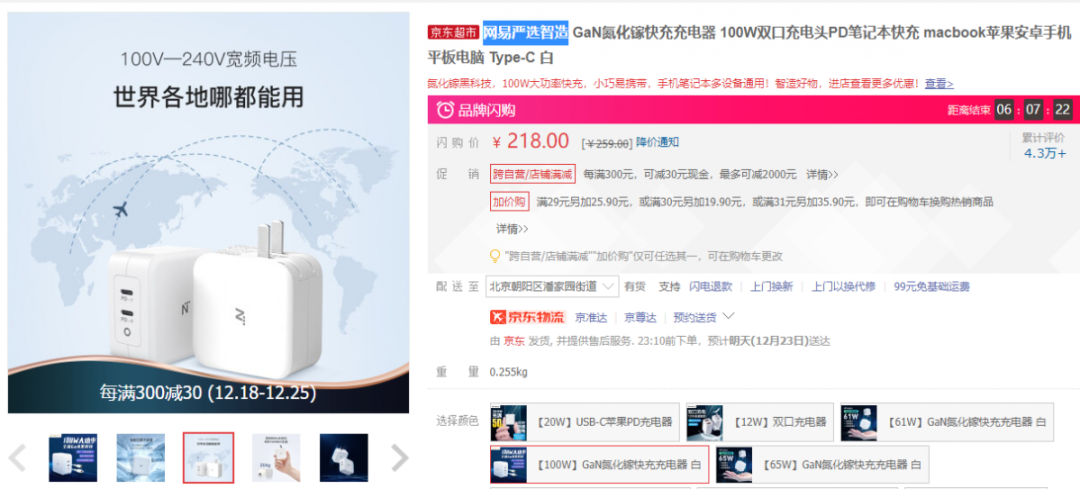Image resolution: width=1080 pixels, height=489 pixels.
Task: Click the 闪电退款 service link
Action: [x=711, y=287]
